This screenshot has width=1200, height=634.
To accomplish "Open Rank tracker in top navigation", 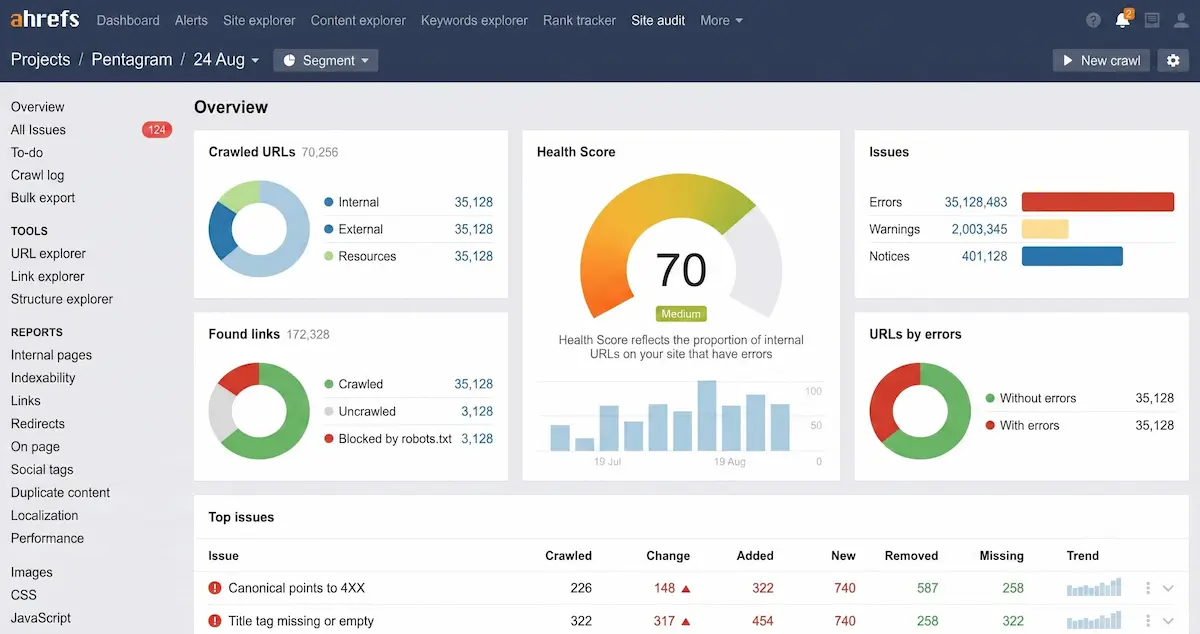I will pos(580,20).
